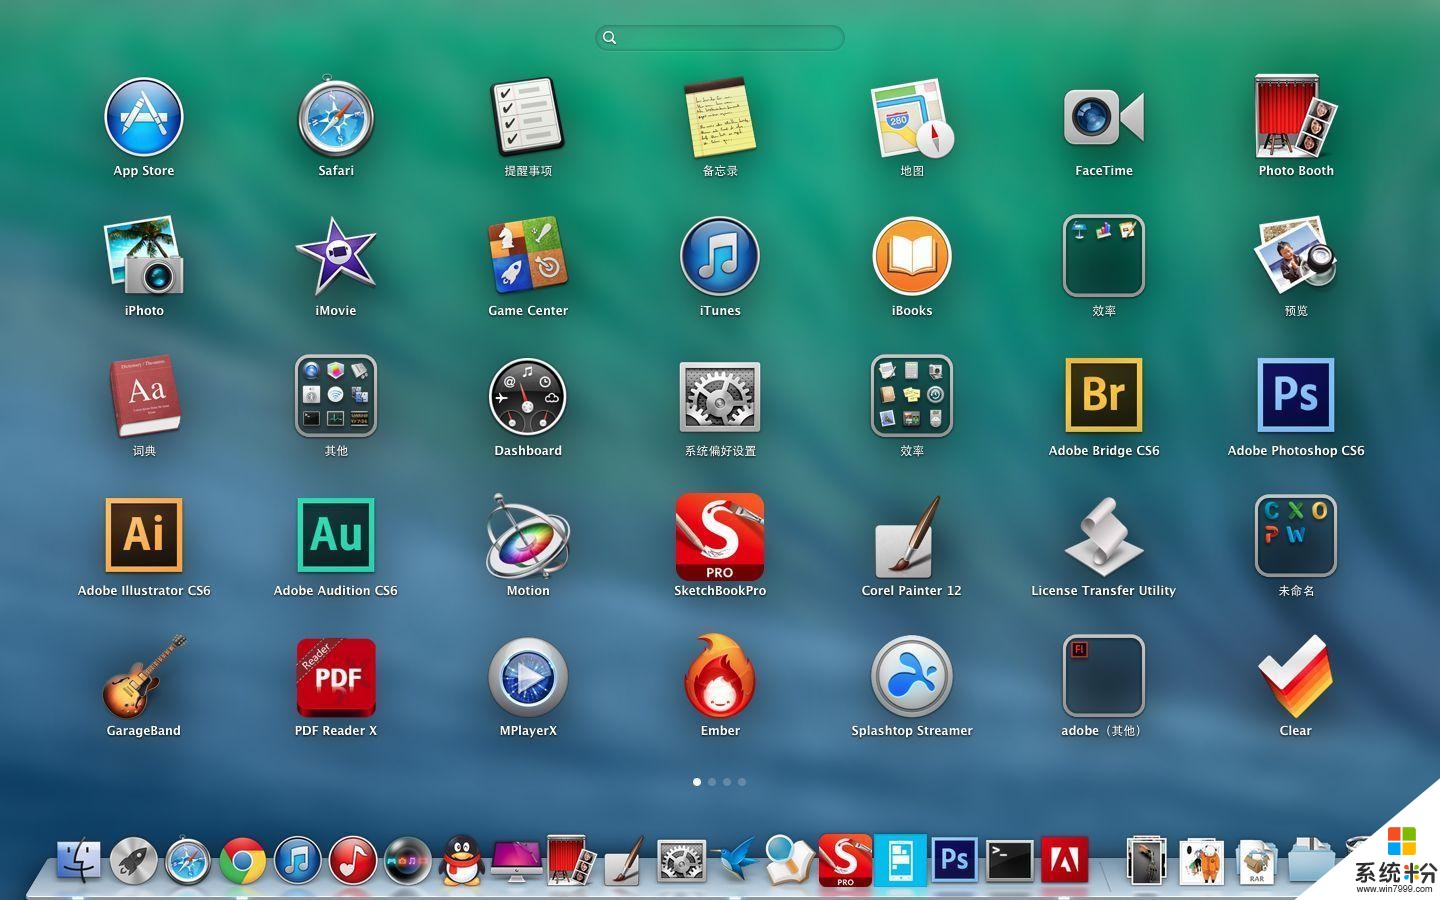Open the Ember app

pos(720,676)
